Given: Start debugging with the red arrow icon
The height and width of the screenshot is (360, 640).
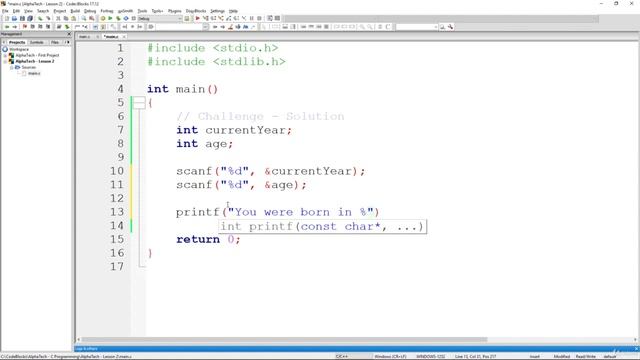Looking at the screenshot, I should tap(198, 18).
